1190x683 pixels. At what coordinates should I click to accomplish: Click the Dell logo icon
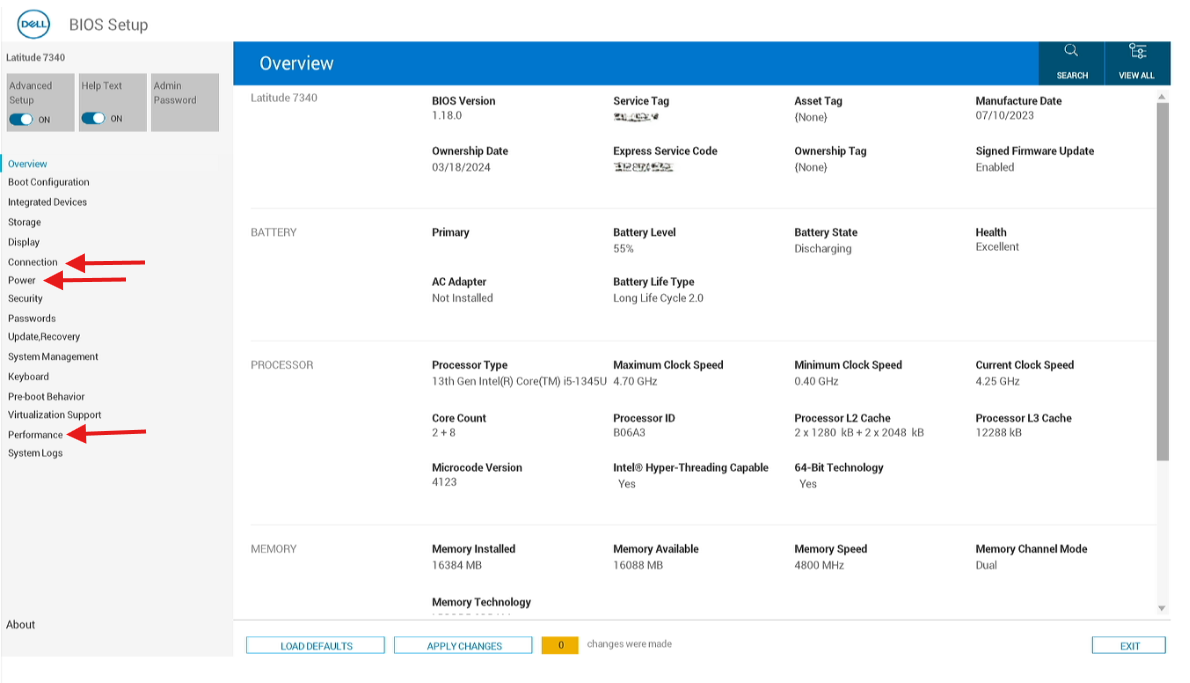[x=33, y=24]
